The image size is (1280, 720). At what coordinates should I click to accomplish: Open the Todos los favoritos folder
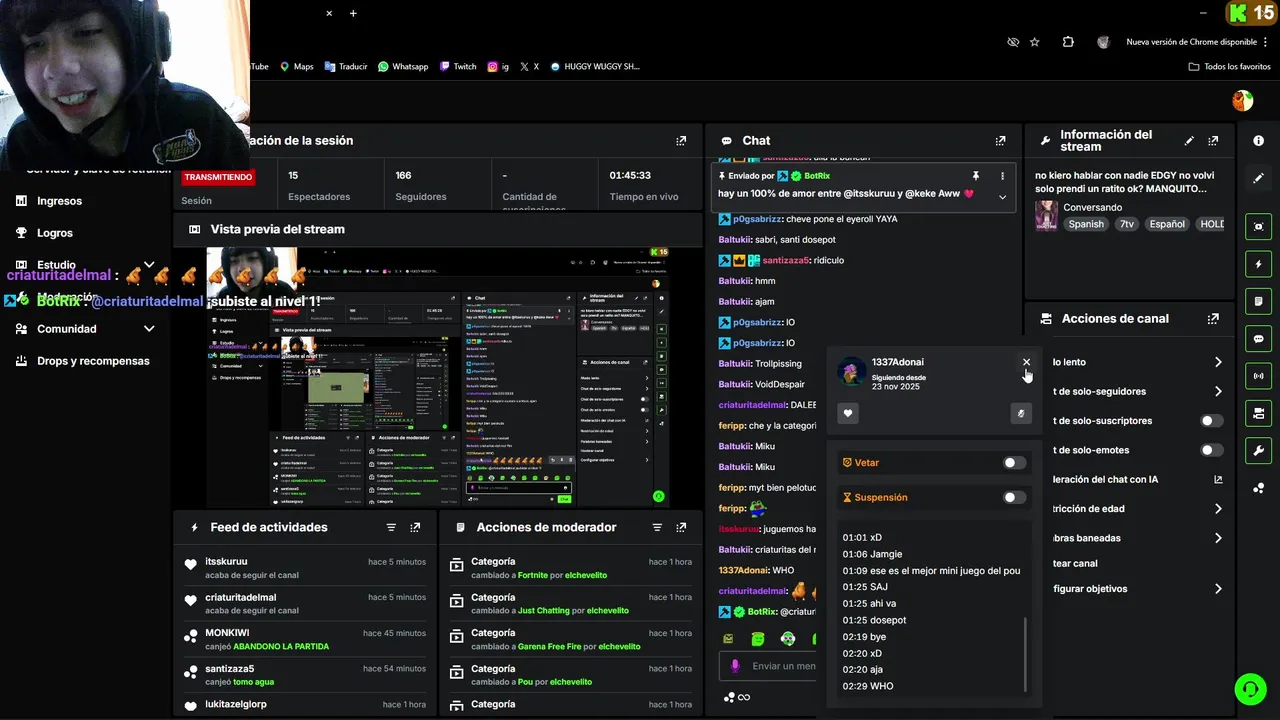1230,67
